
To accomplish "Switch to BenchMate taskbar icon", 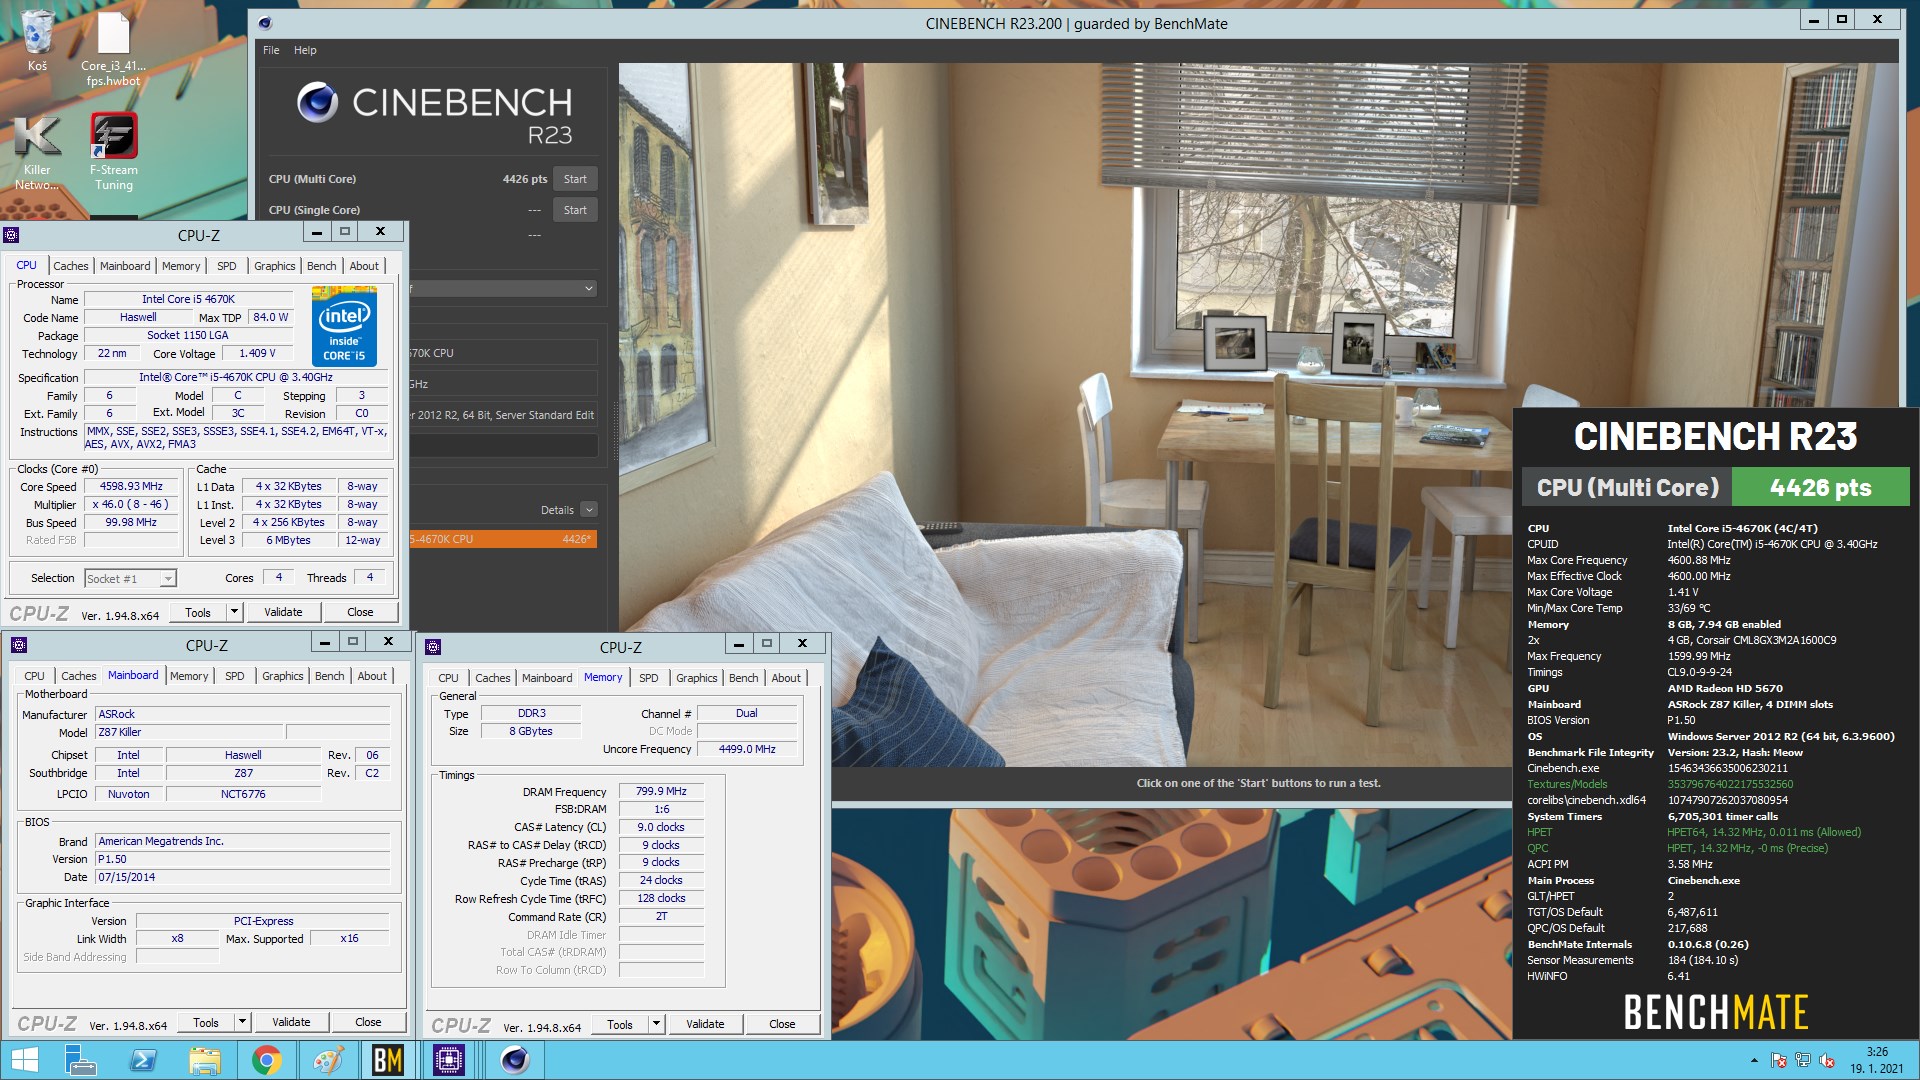I will click(x=388, y=1060).
